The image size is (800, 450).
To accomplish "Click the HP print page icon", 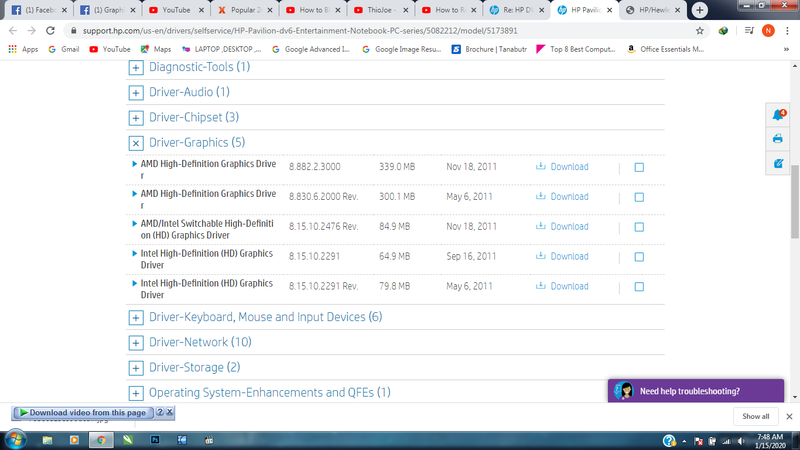I will [x=778, y=139].
